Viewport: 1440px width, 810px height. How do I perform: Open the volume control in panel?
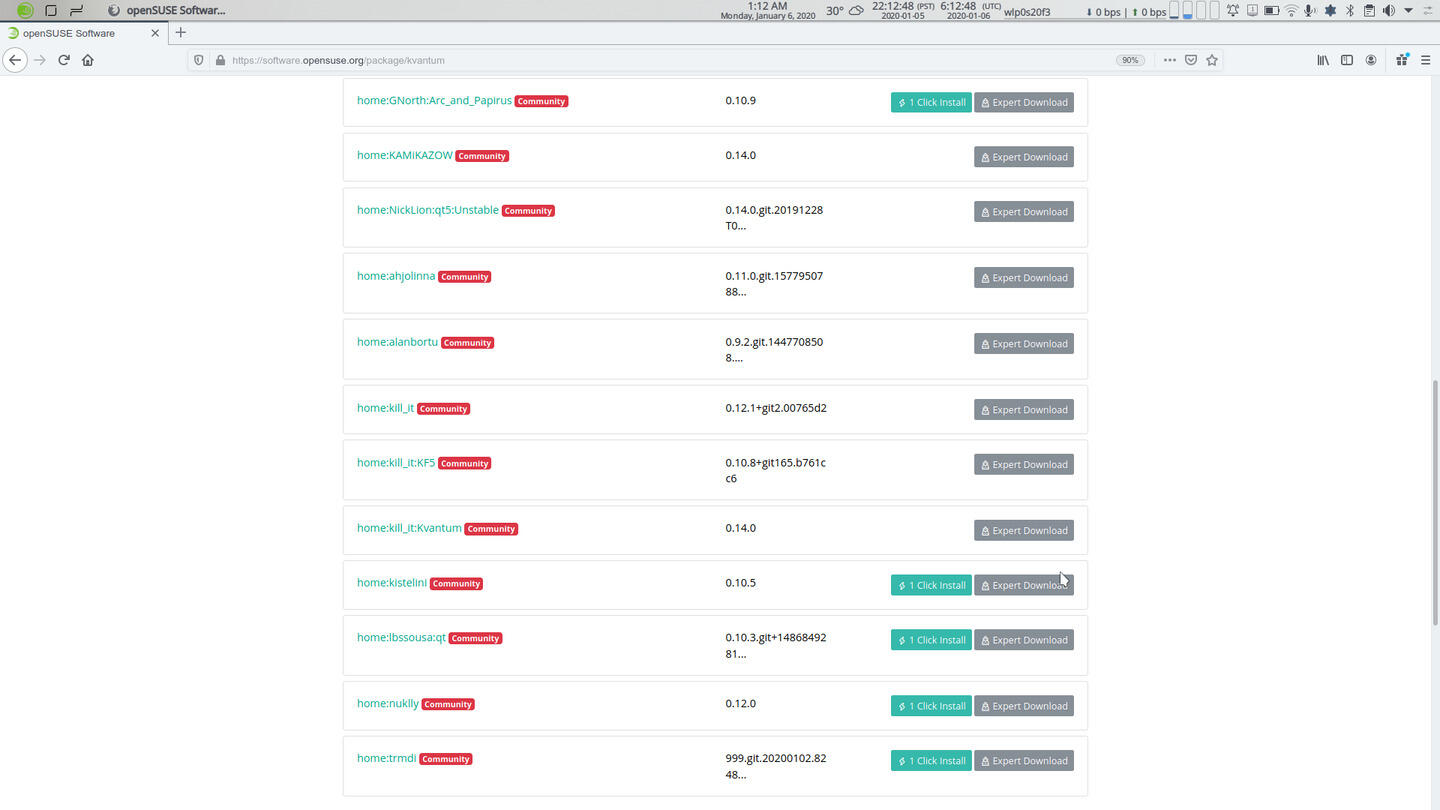[1388, 11]
